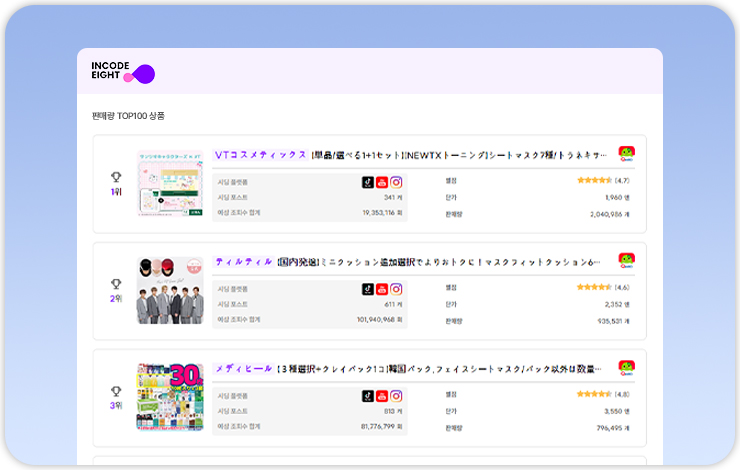Click the Instagram icon in rank 1 product

pyautogui.click(x=396, y=182)
